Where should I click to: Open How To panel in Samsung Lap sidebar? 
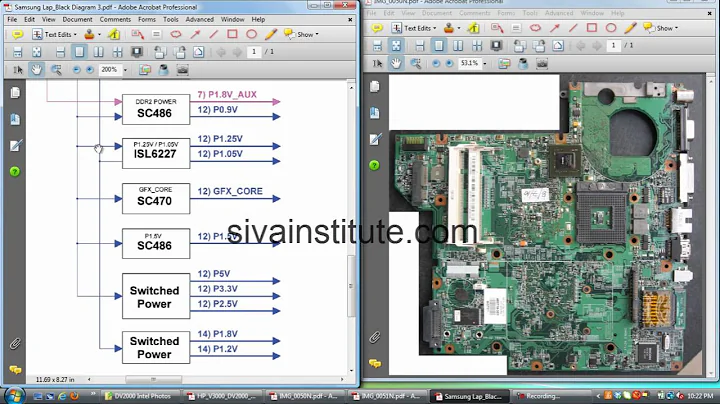(15, 172)
